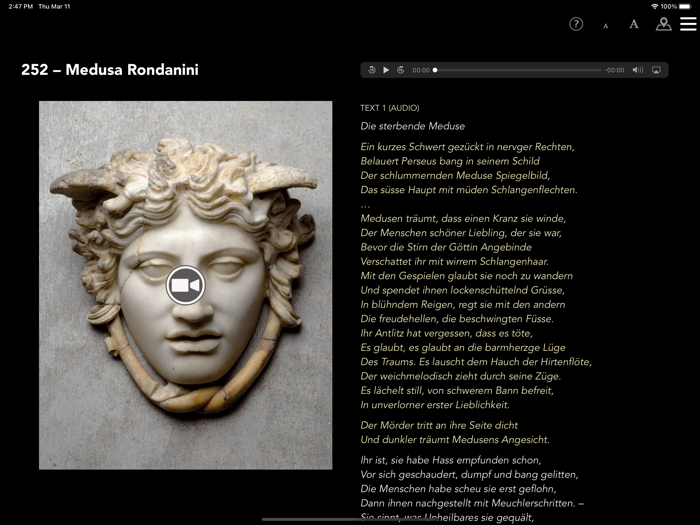Screen dimensions: 700x525
Task: Select the heading 'Die sterbende Meduse'
Action: click(412, 126)
